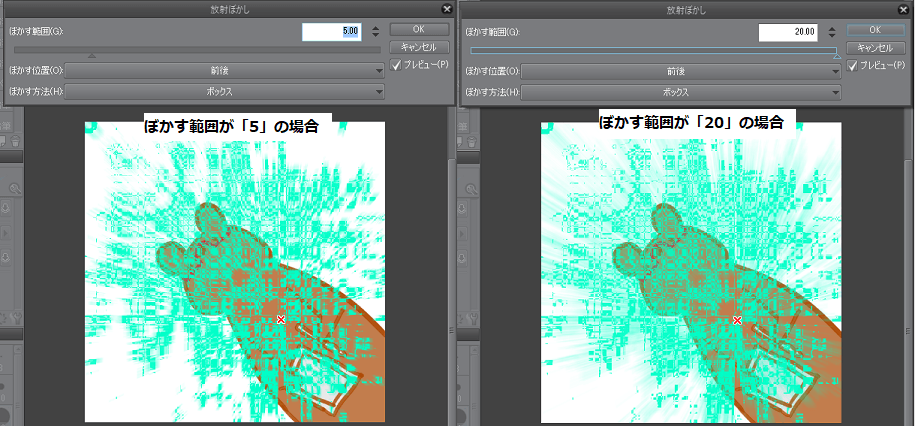Open ぼかす位置 dropdown in the 5.00 dialog
This screenshot has width=915, height=426.
[224, 71]
